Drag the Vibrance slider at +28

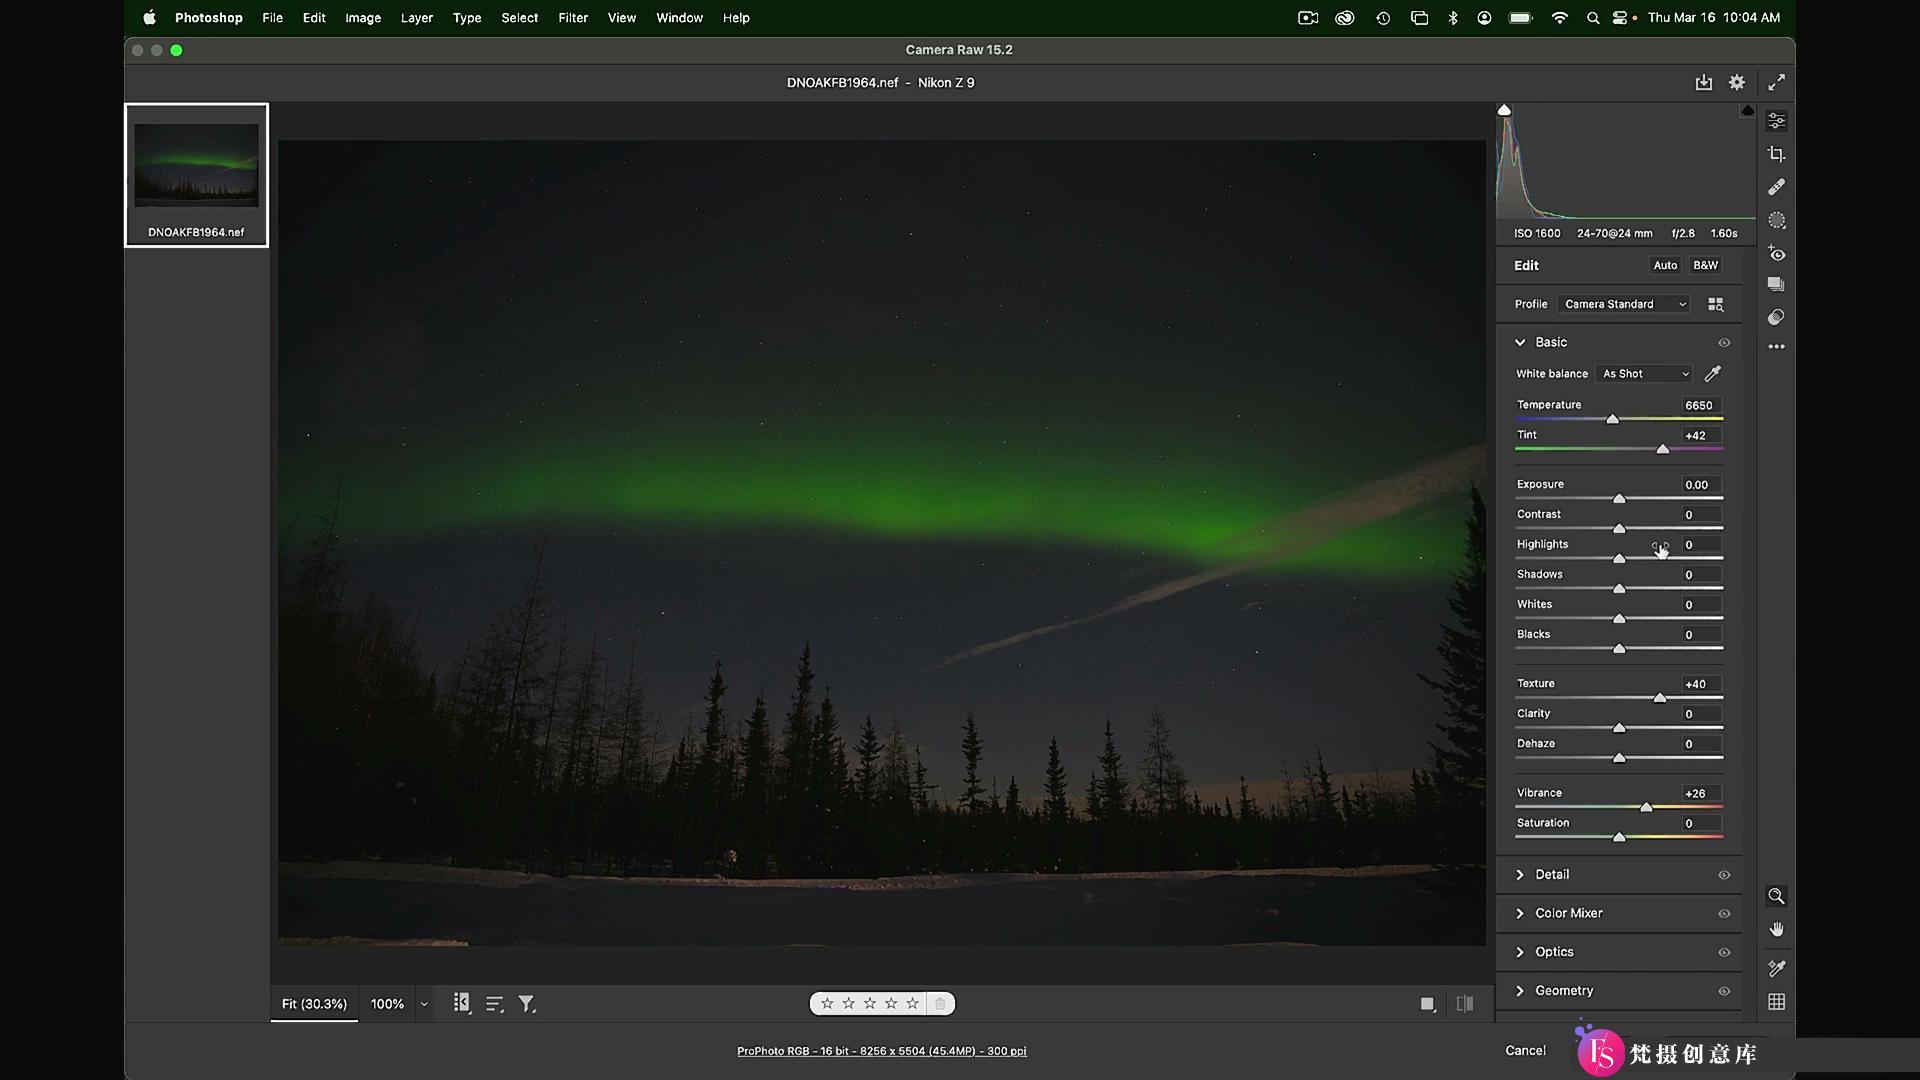tap(1648, 806)
